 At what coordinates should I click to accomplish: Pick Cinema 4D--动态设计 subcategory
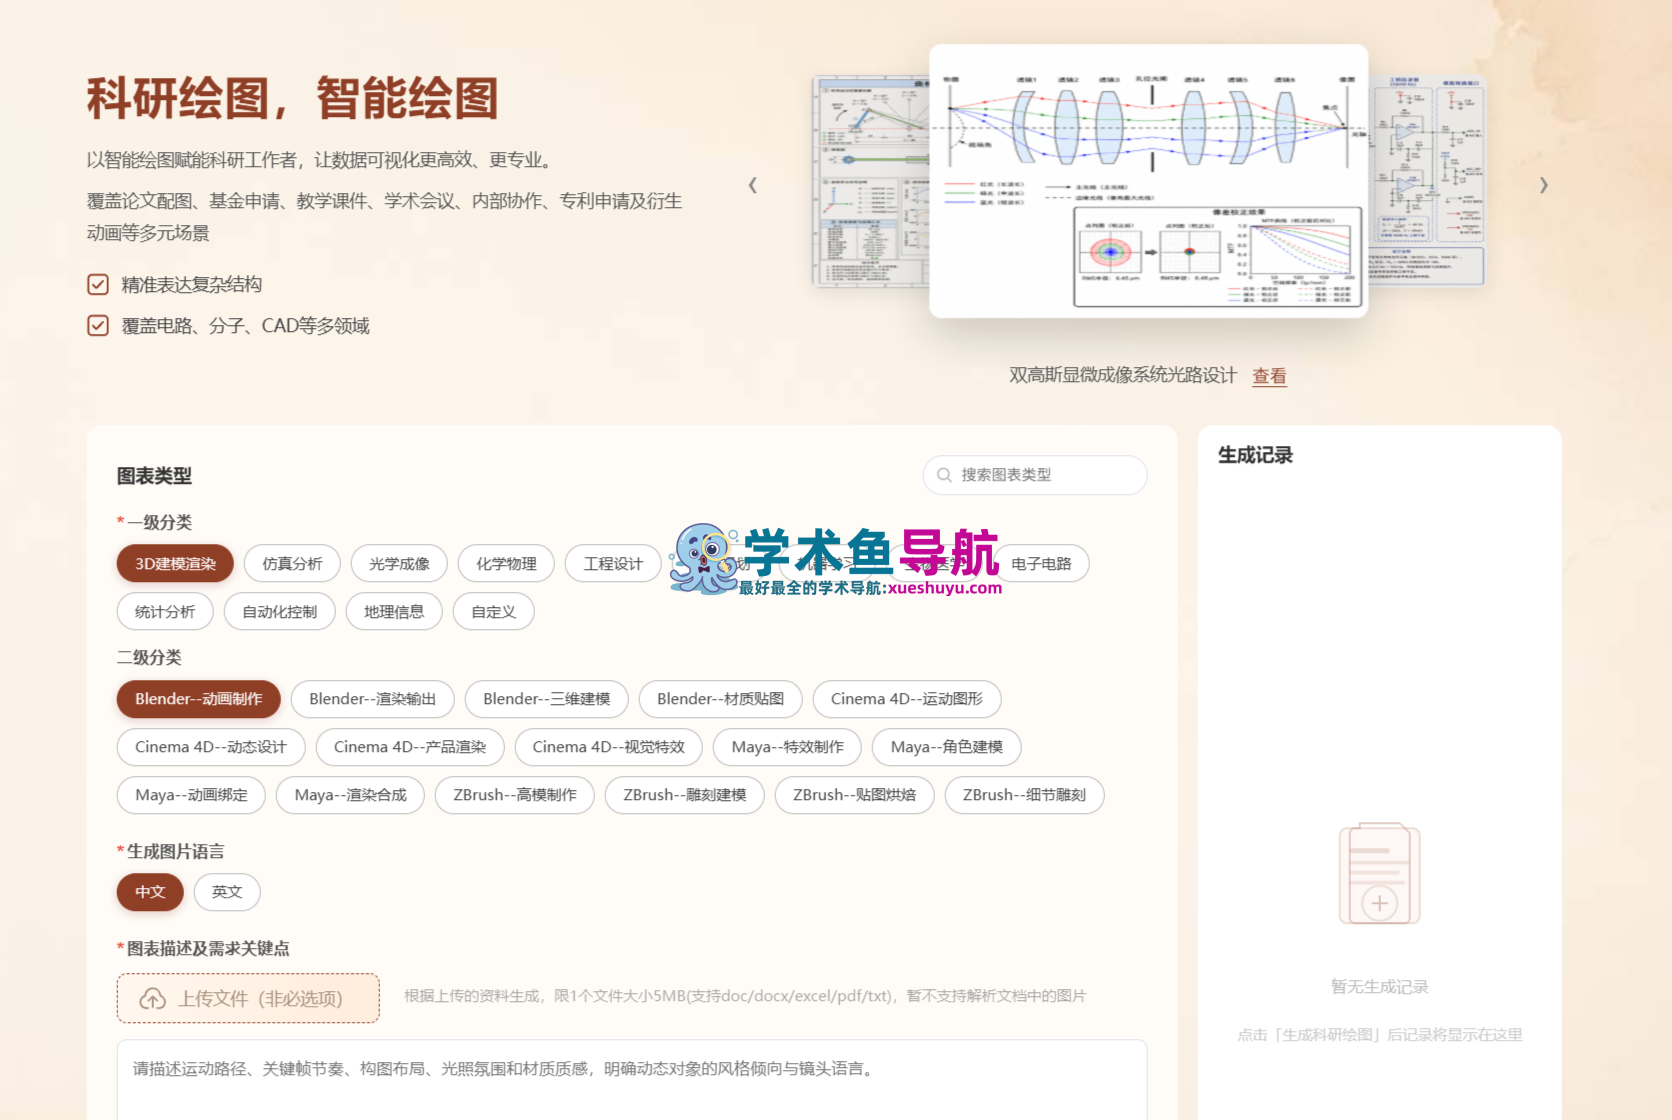point(211,747)
